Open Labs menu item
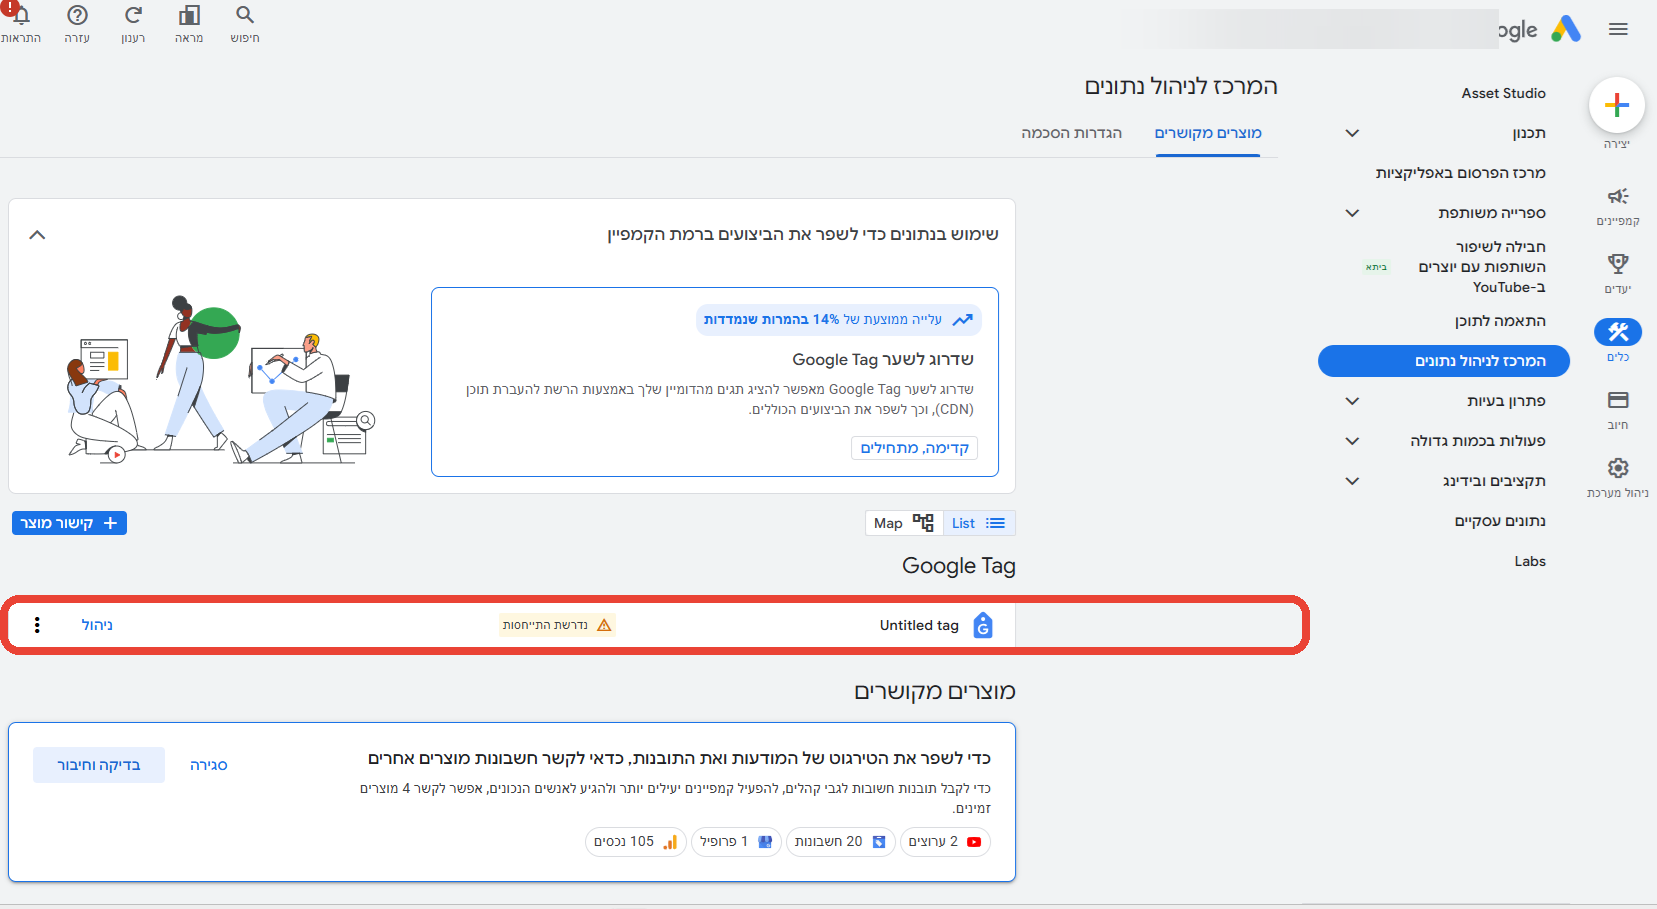The height and width of the screenshot is (909, 1657). pos(1530,561)
